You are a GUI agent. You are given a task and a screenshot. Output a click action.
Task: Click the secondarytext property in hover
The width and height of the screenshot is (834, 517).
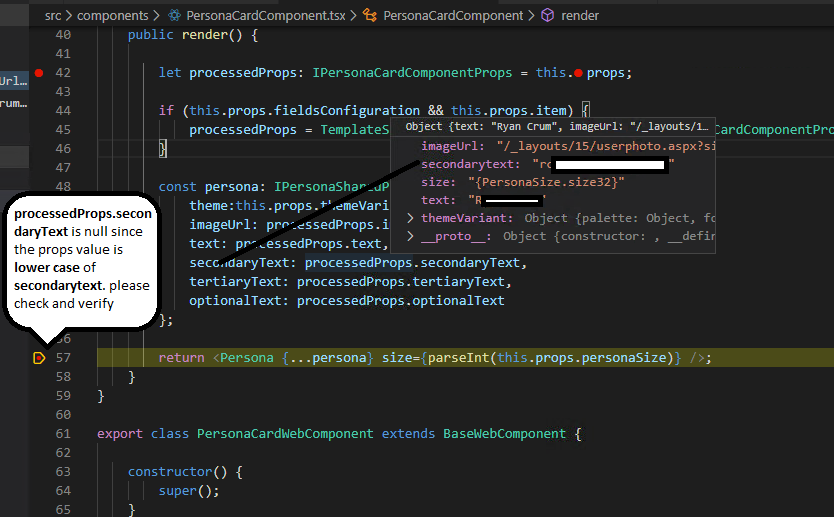468,164
